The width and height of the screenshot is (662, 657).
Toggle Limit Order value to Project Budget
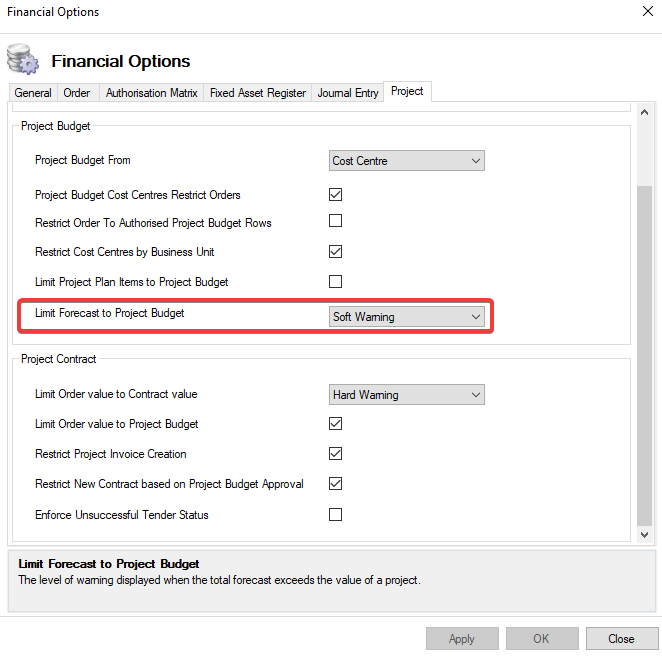pos(336,423)
